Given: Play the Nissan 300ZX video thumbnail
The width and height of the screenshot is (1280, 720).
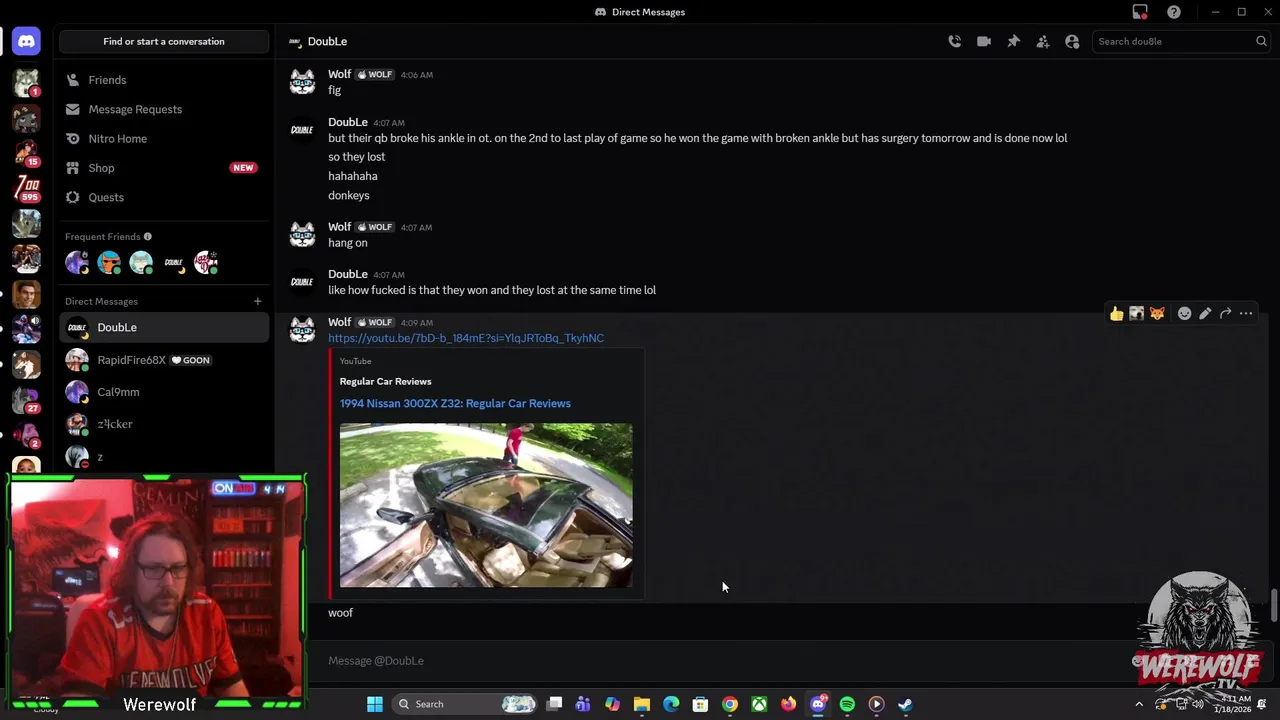Looking at the screenshot, I should tap(486, 505).
